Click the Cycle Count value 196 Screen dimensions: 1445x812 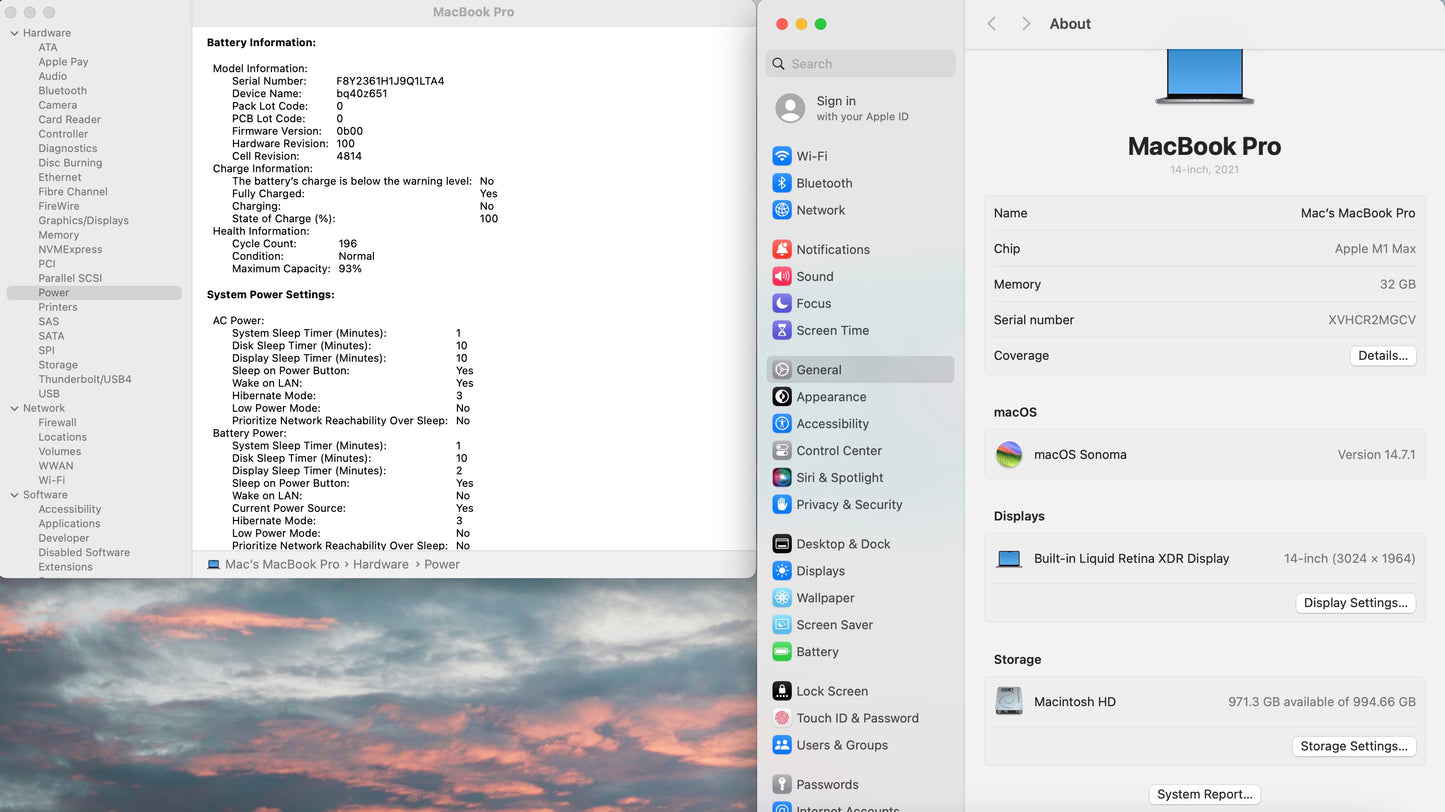tap(348, 244)
